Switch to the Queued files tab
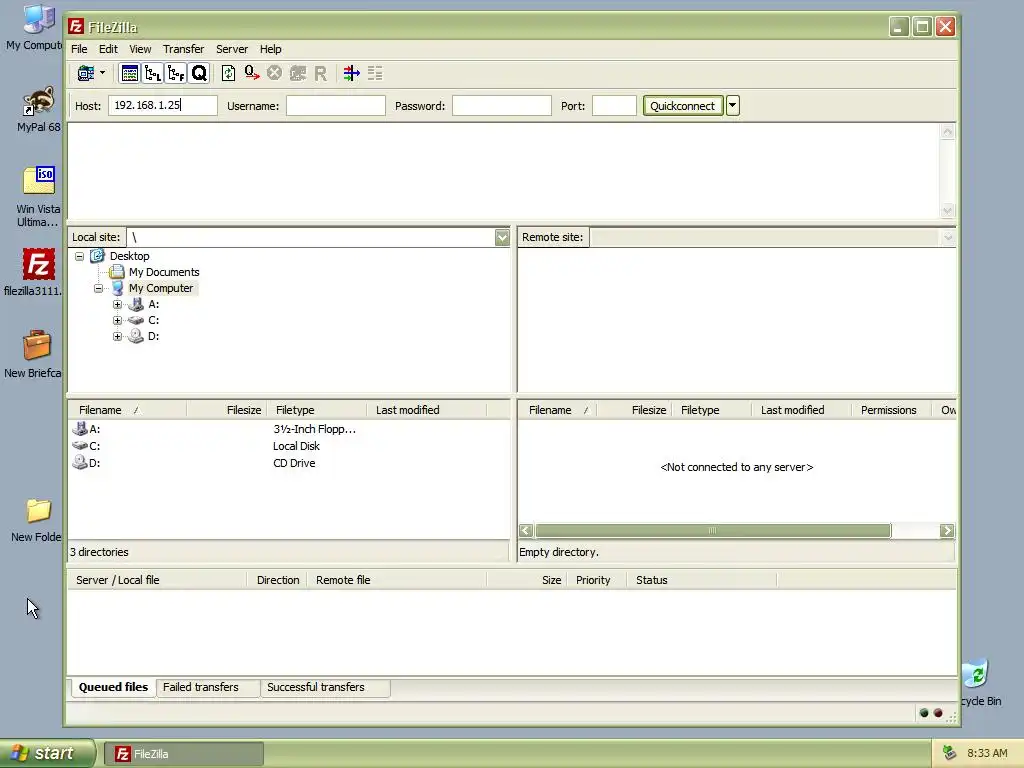Screen dimensions: 1024x768 click(x=113, y=687)
